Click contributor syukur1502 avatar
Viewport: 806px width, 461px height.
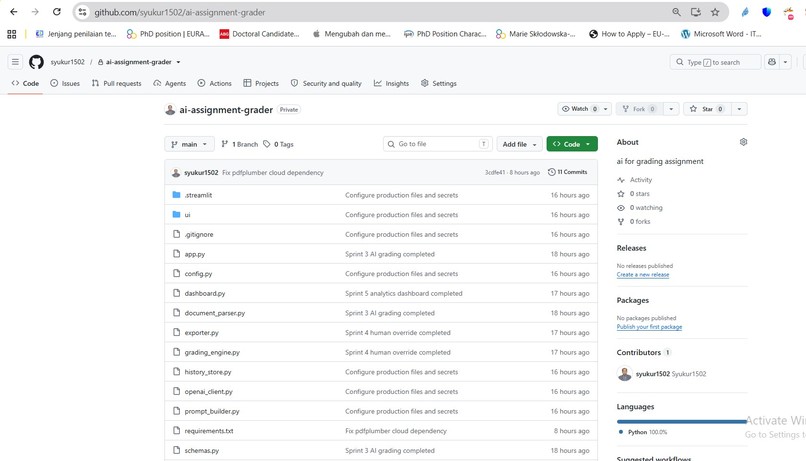[625, 374]
